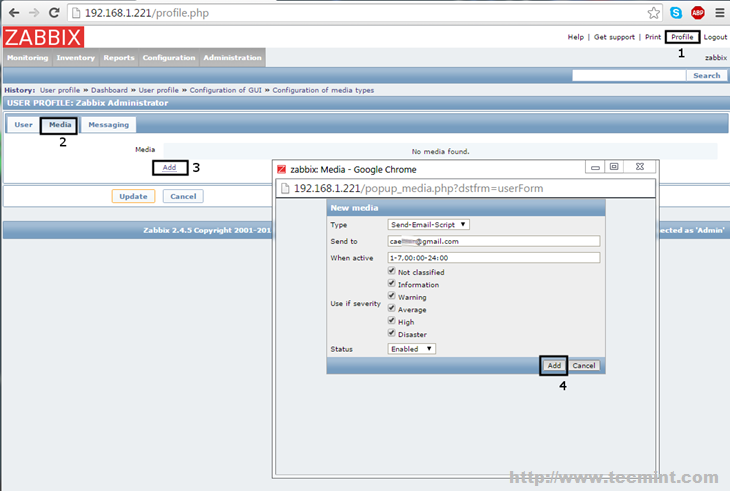Reload the page with refresh icon

tap(54, 13)
